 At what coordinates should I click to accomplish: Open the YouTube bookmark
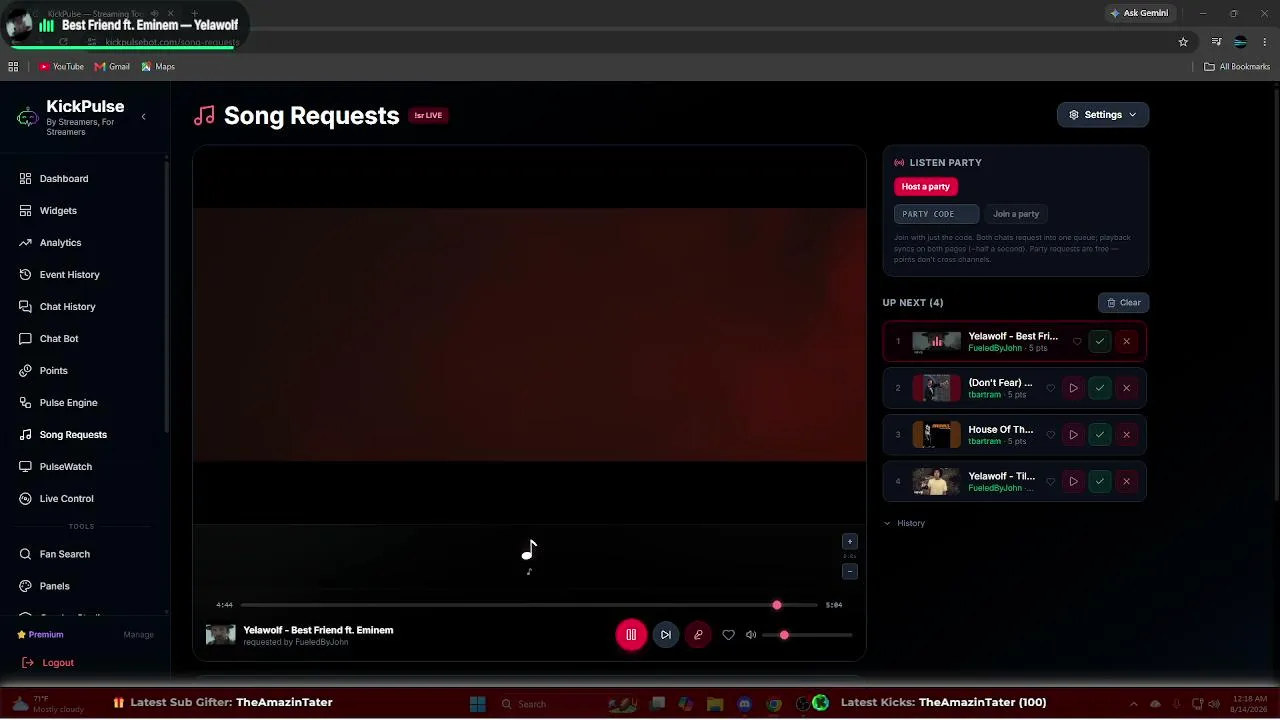(x=61, y=67)
